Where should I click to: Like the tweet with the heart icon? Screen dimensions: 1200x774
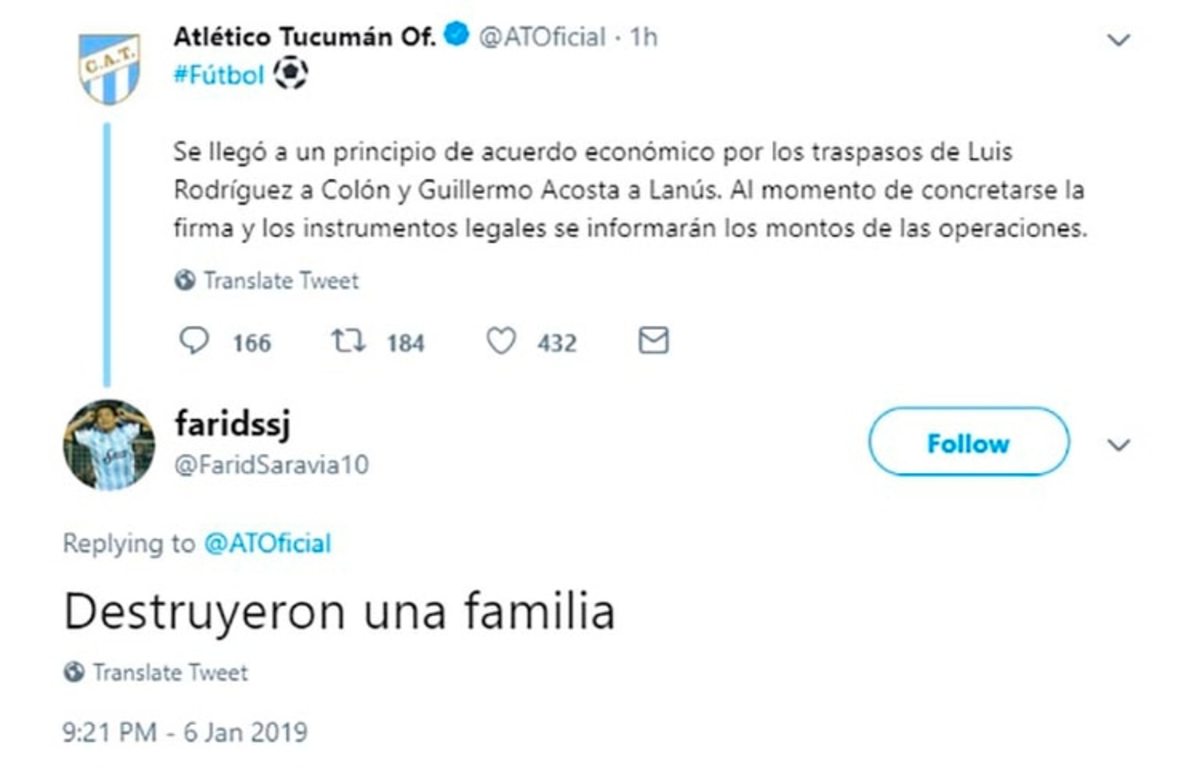coord(500,342)
